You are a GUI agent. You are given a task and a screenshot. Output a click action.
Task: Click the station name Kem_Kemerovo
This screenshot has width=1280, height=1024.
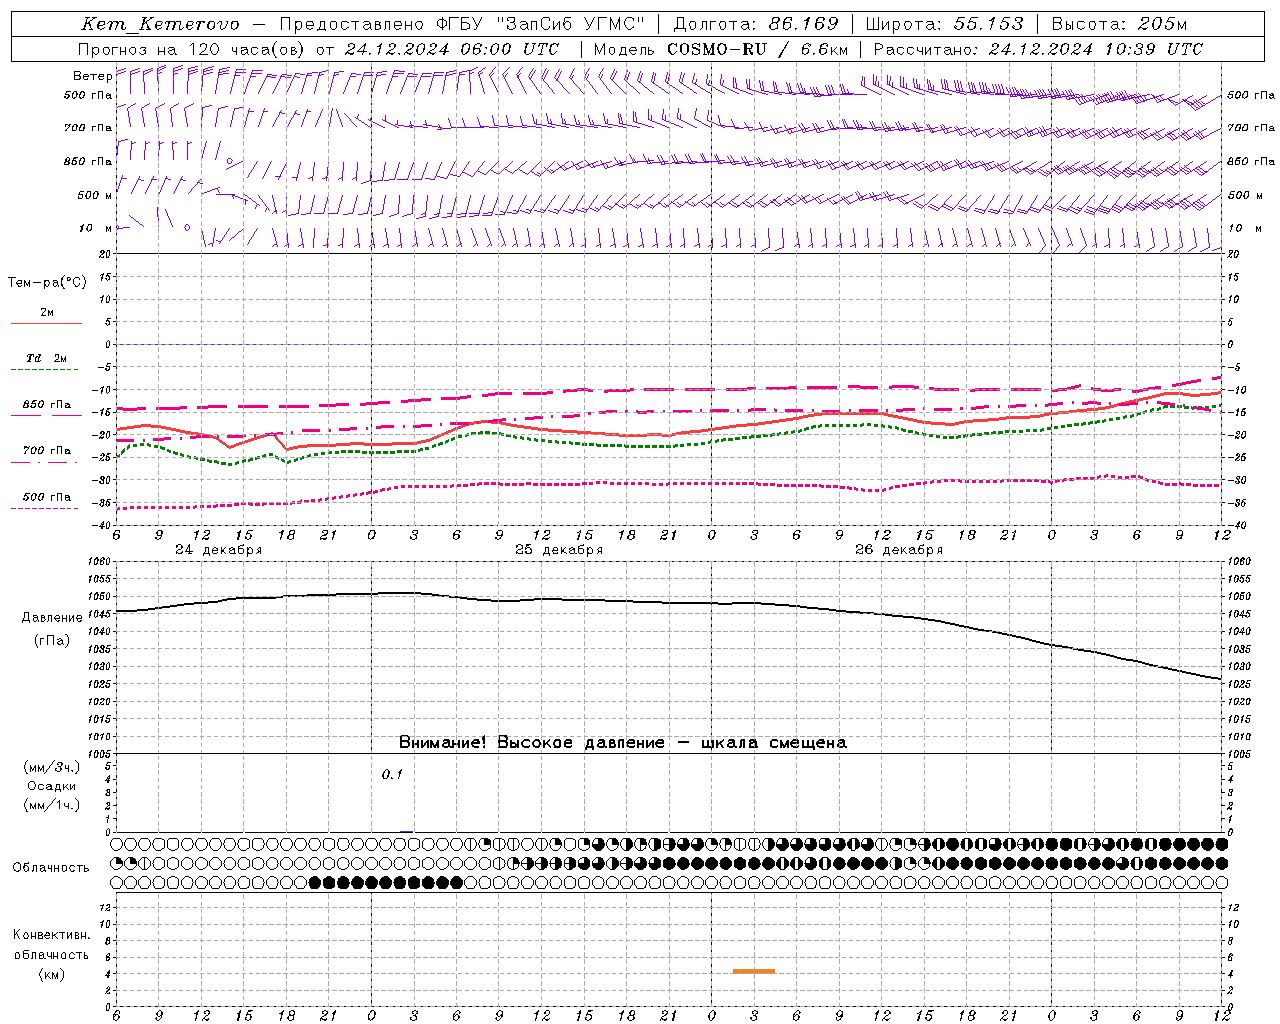tap(160, 24)
